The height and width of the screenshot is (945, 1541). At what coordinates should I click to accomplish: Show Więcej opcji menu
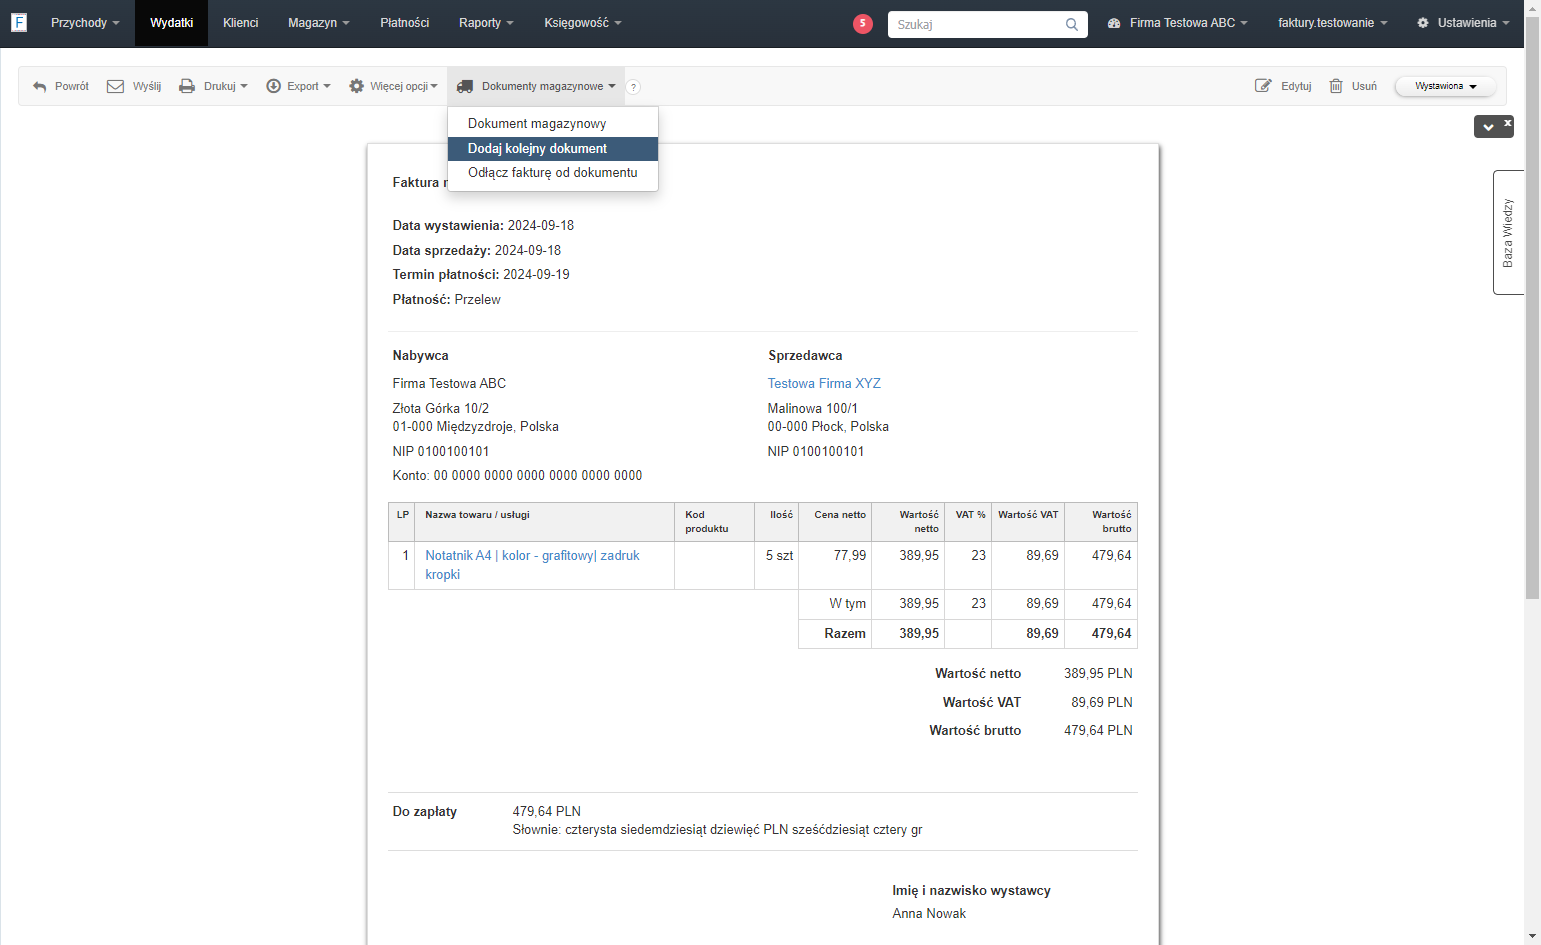[x=393, y=86]
